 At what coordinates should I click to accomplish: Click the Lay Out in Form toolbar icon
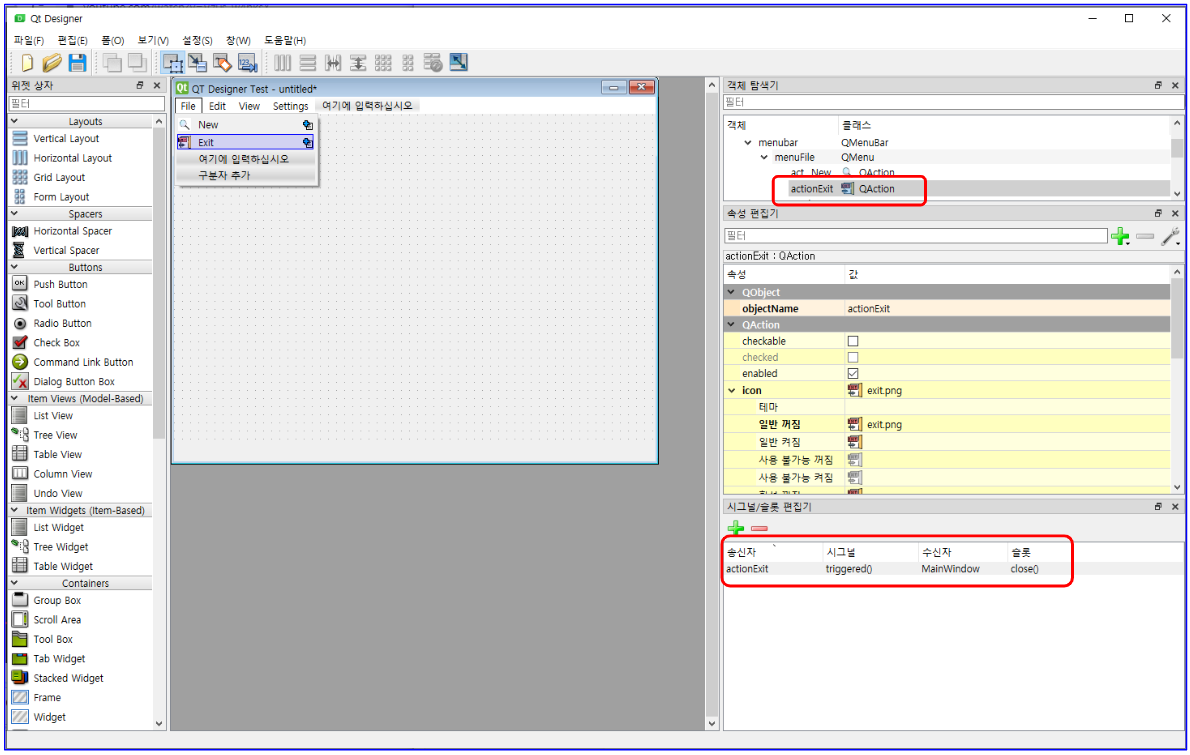[408, 63]
